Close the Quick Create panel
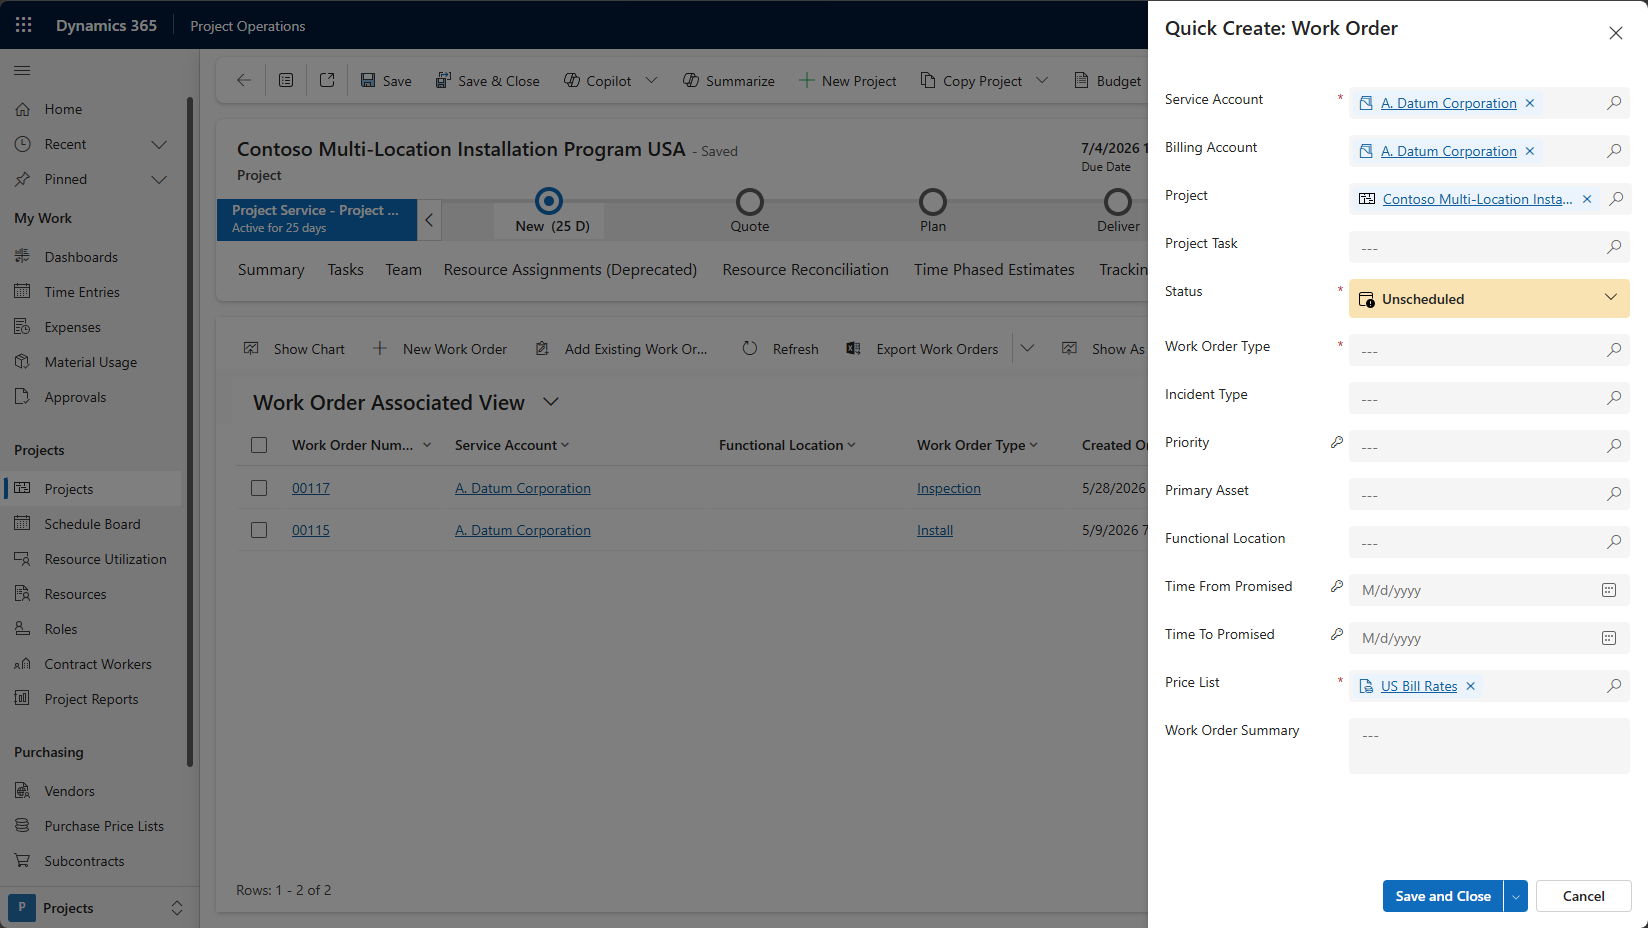Viewport: 1648px width, 928px height. click(x=1616, y=33)
